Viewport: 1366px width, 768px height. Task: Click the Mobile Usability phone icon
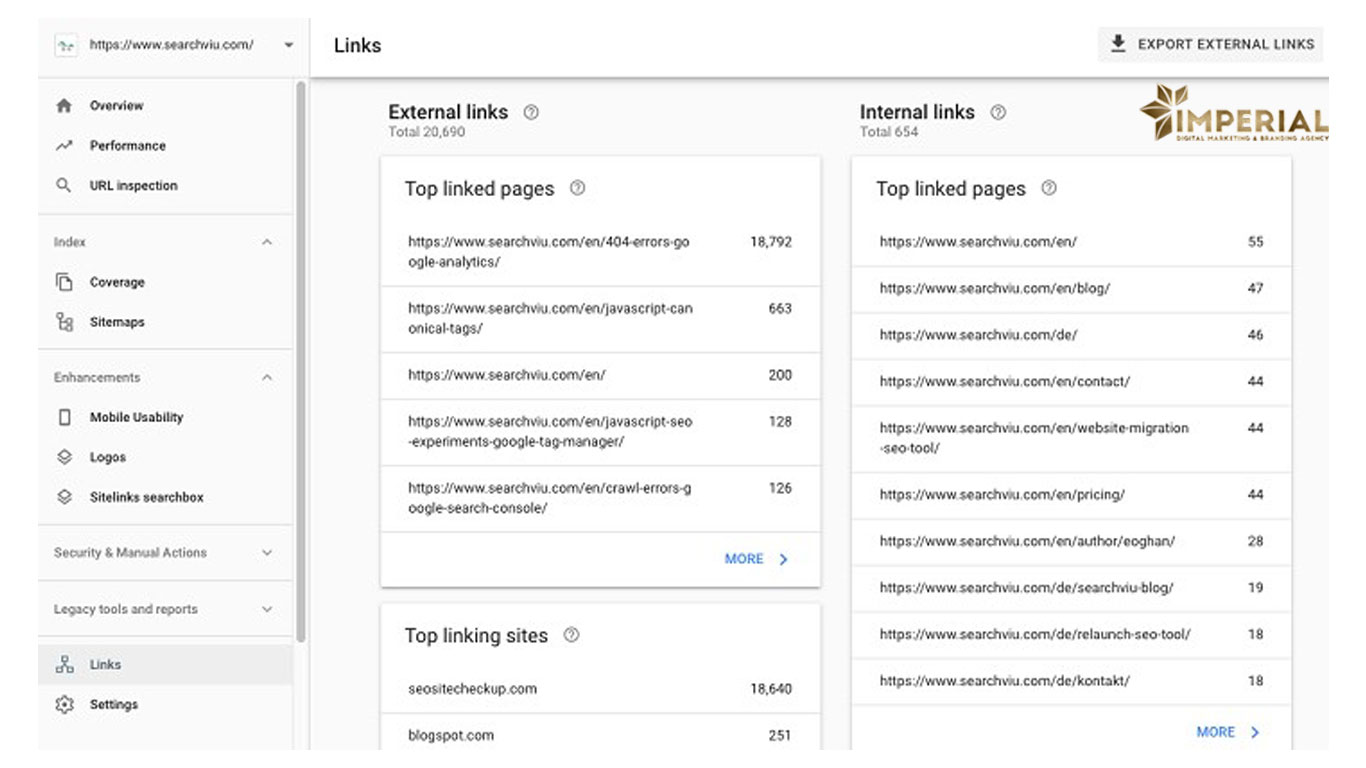point(65,417)
